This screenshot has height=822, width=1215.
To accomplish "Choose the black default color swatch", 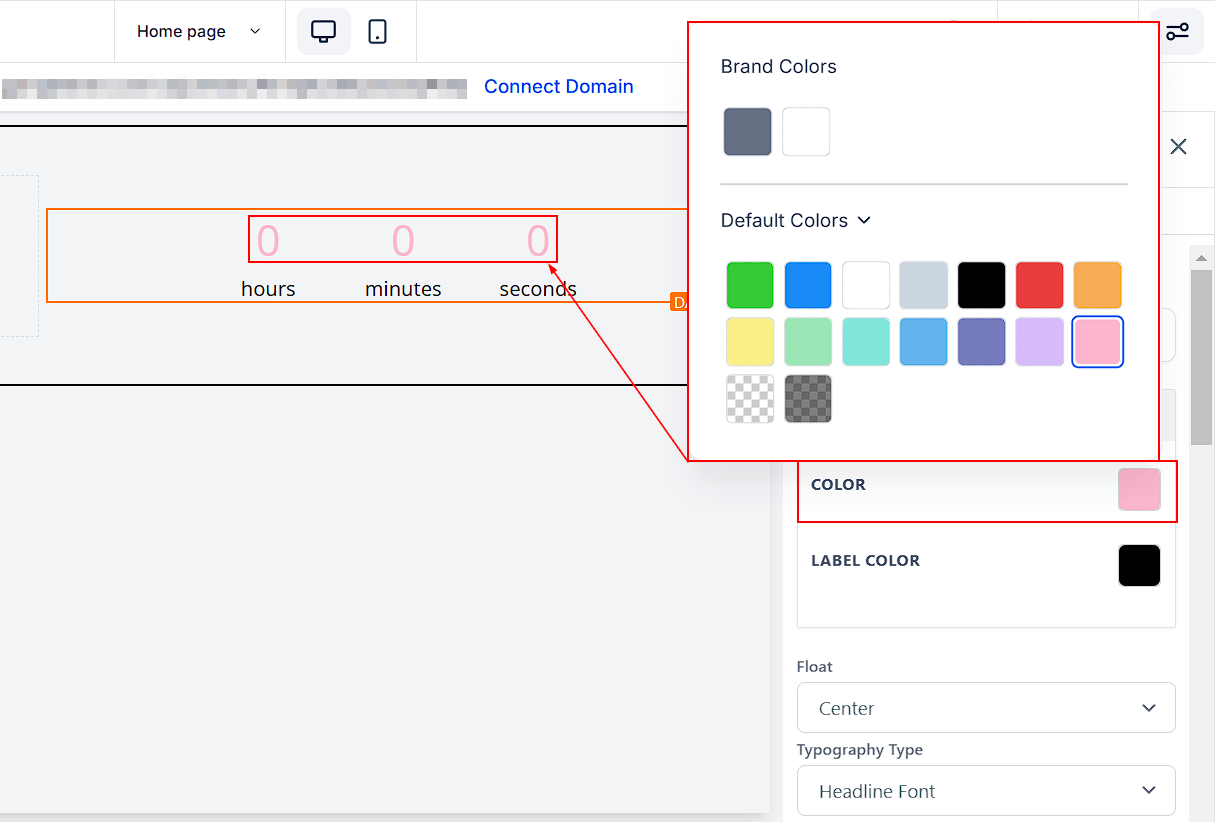I will click(982, 286).
